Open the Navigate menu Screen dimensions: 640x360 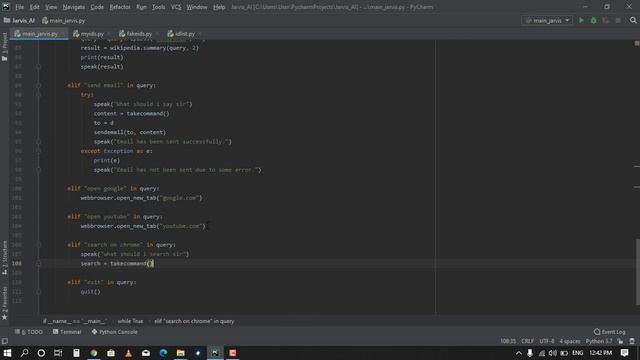click(73, 7)
